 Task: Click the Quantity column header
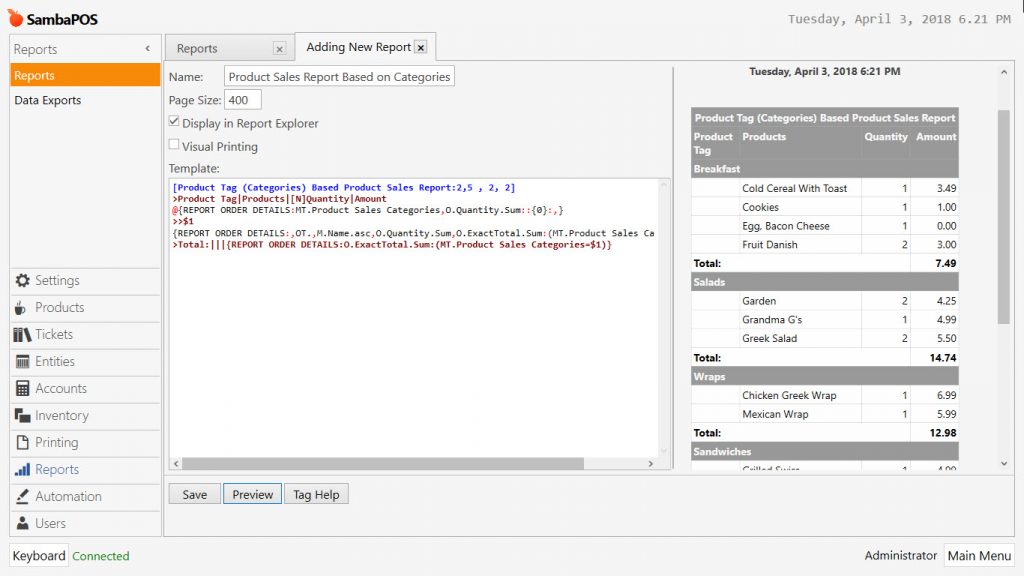click(886, 136)
